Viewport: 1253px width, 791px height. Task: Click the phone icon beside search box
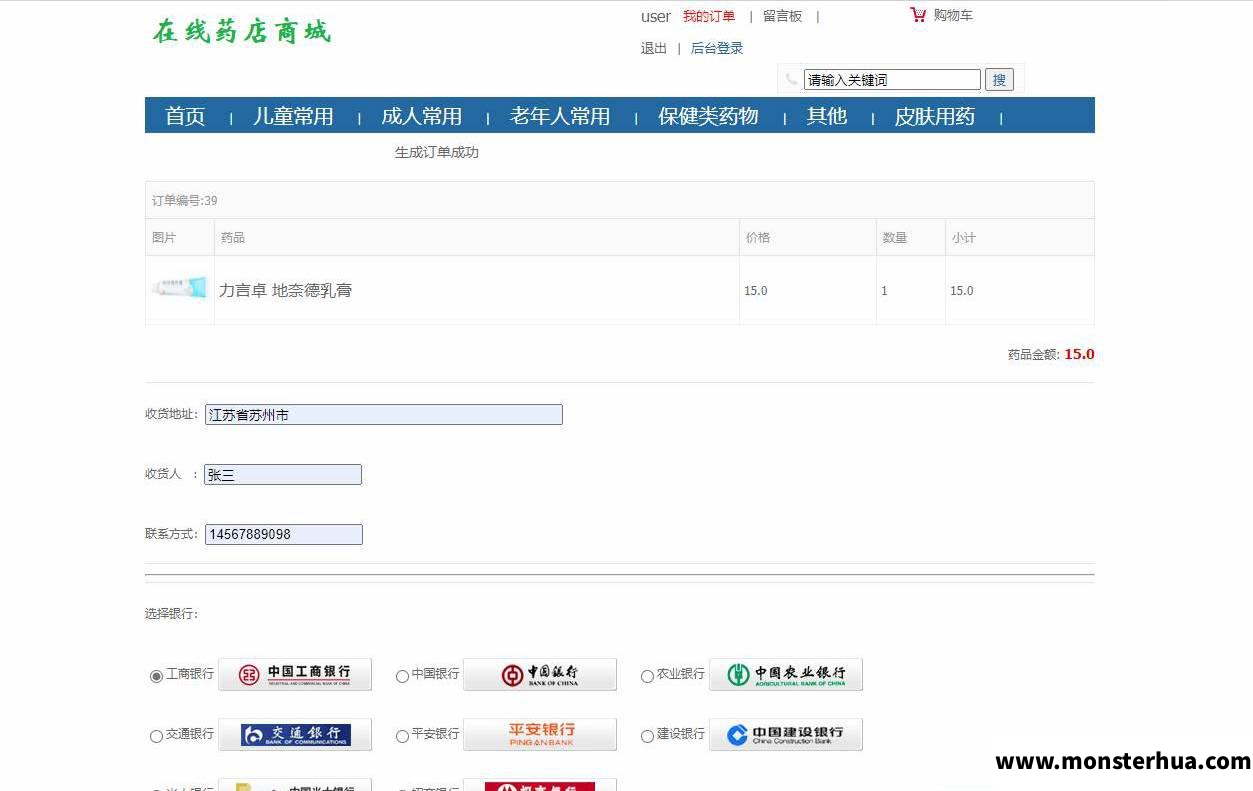pos(792,79)
